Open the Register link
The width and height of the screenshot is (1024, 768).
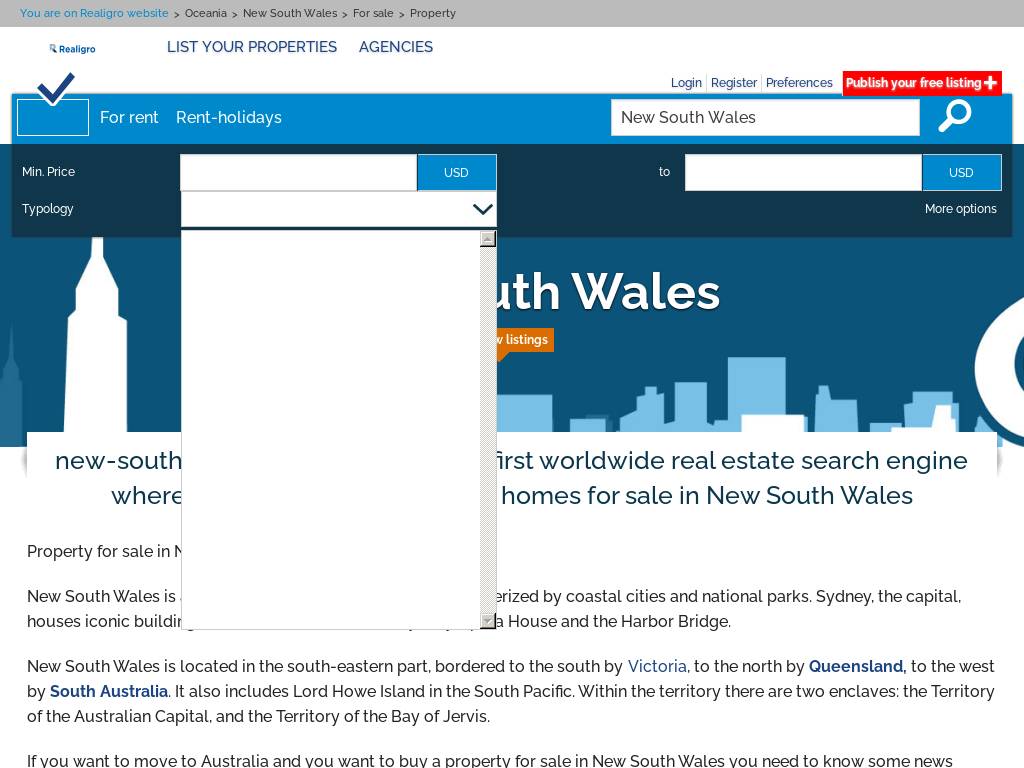pos(734,83)
